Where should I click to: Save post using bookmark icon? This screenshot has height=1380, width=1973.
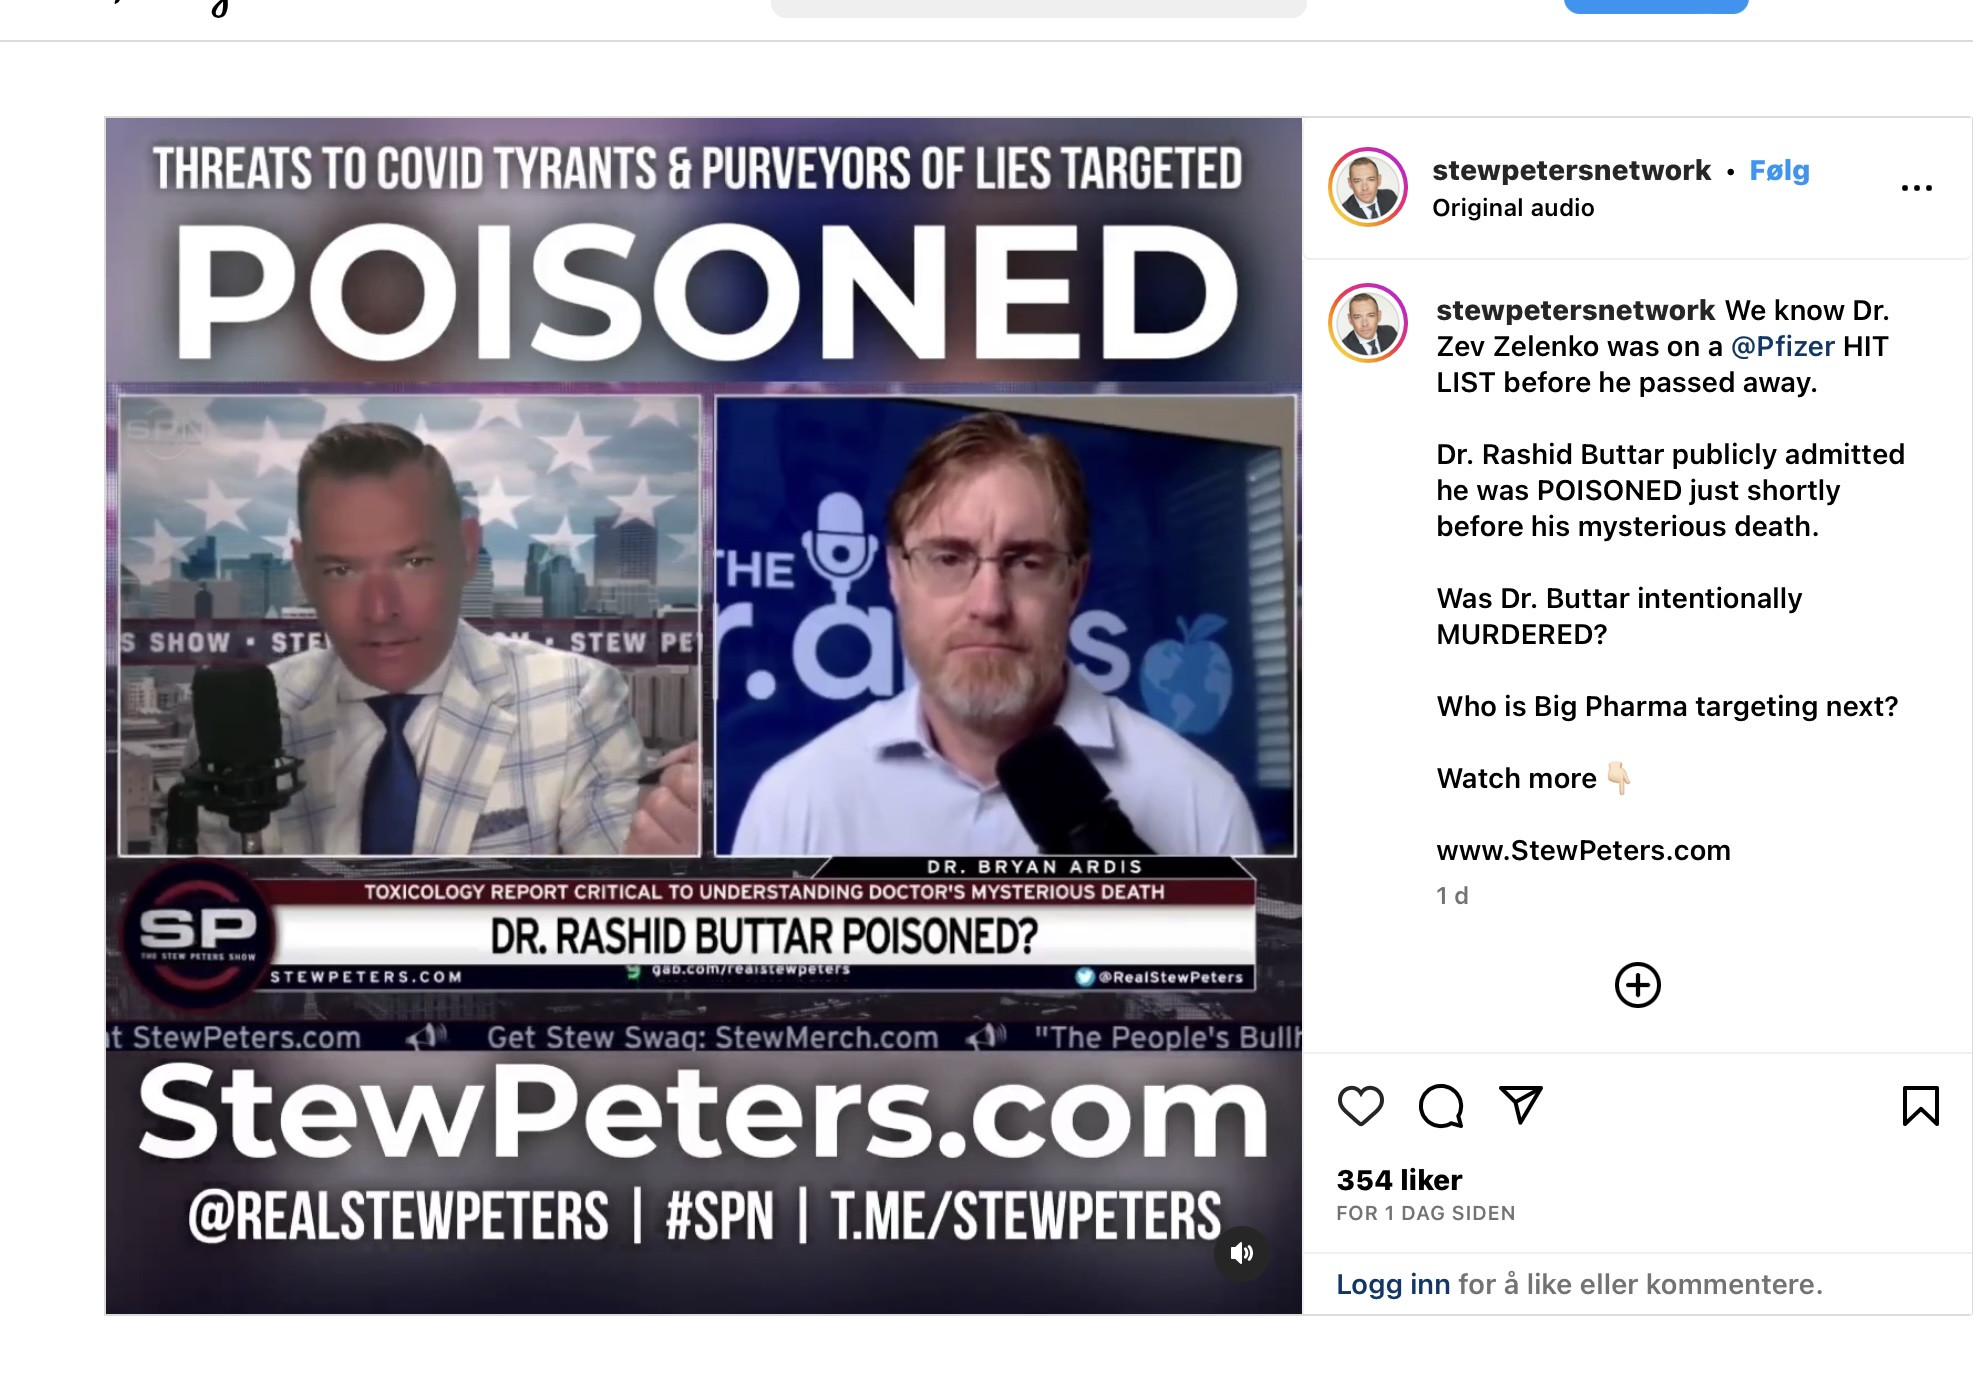[1920, 1106]
